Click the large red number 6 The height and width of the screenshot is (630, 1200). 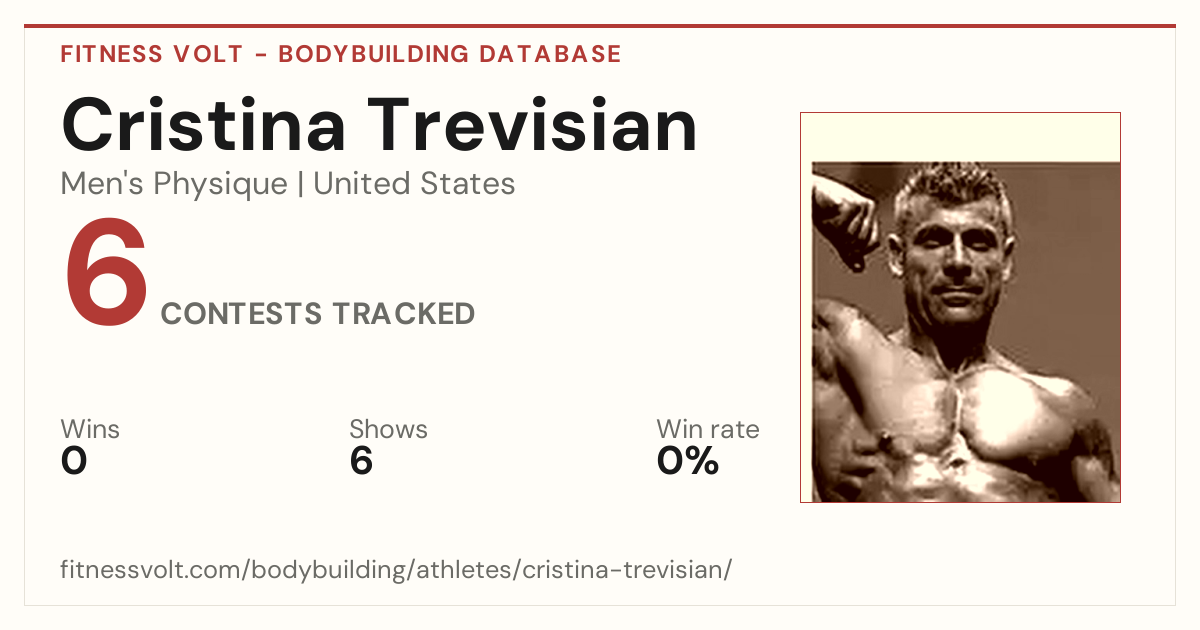point(106,273)
